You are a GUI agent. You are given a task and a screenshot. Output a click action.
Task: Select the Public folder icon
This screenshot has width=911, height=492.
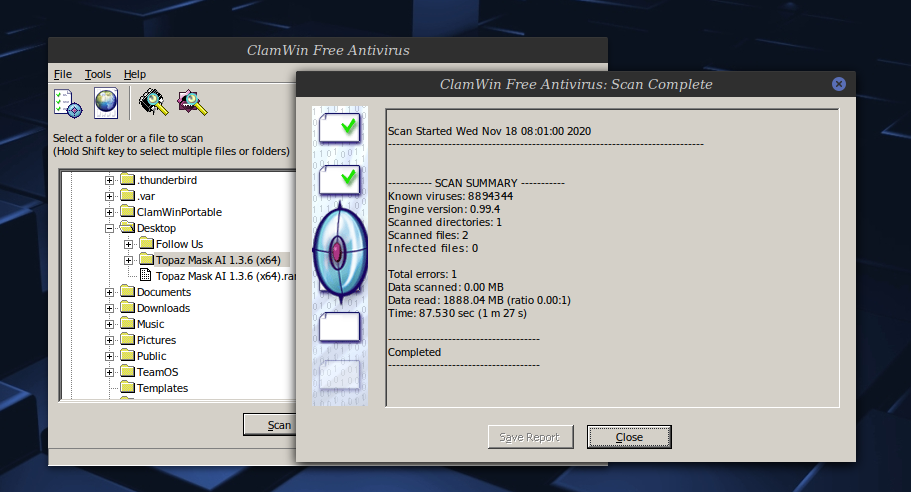(128, 355)
